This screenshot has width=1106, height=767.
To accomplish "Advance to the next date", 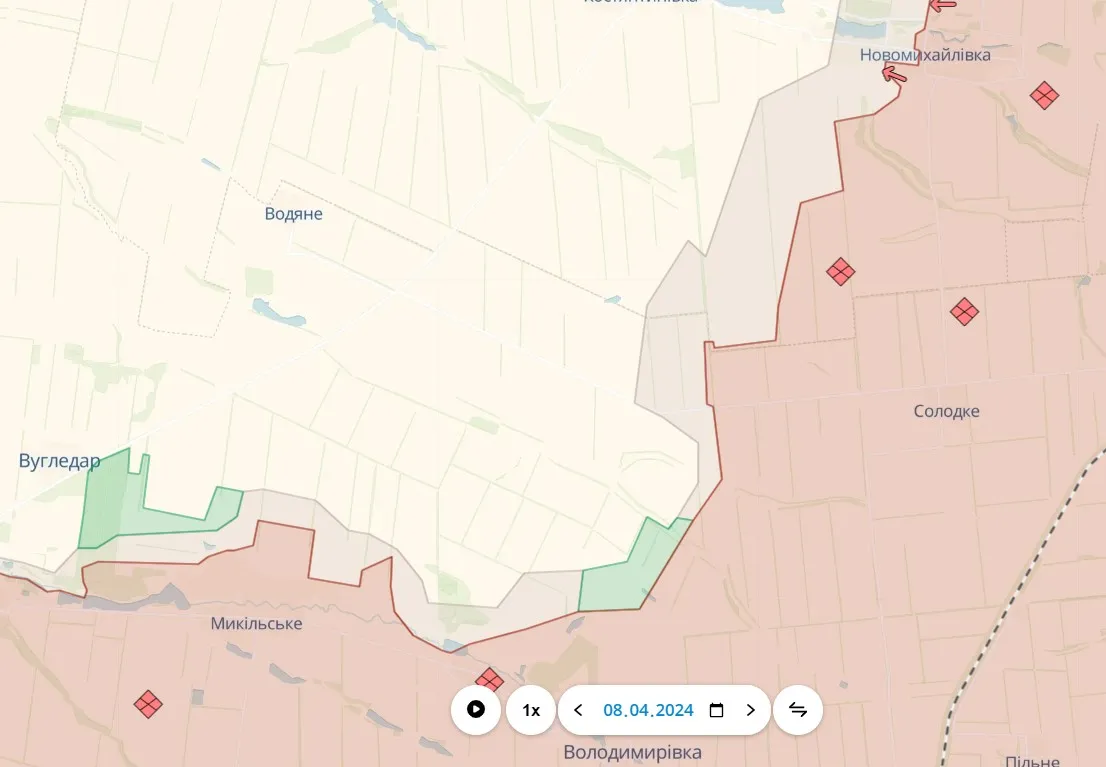I will pos(751,710).
